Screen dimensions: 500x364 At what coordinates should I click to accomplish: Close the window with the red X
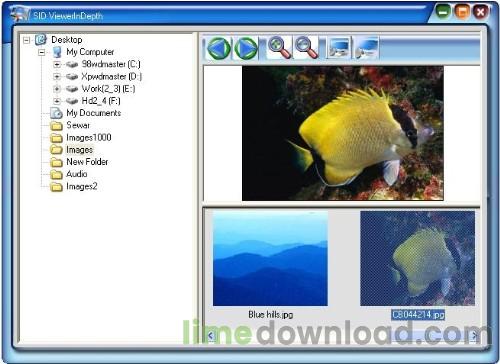pos(481,12)
